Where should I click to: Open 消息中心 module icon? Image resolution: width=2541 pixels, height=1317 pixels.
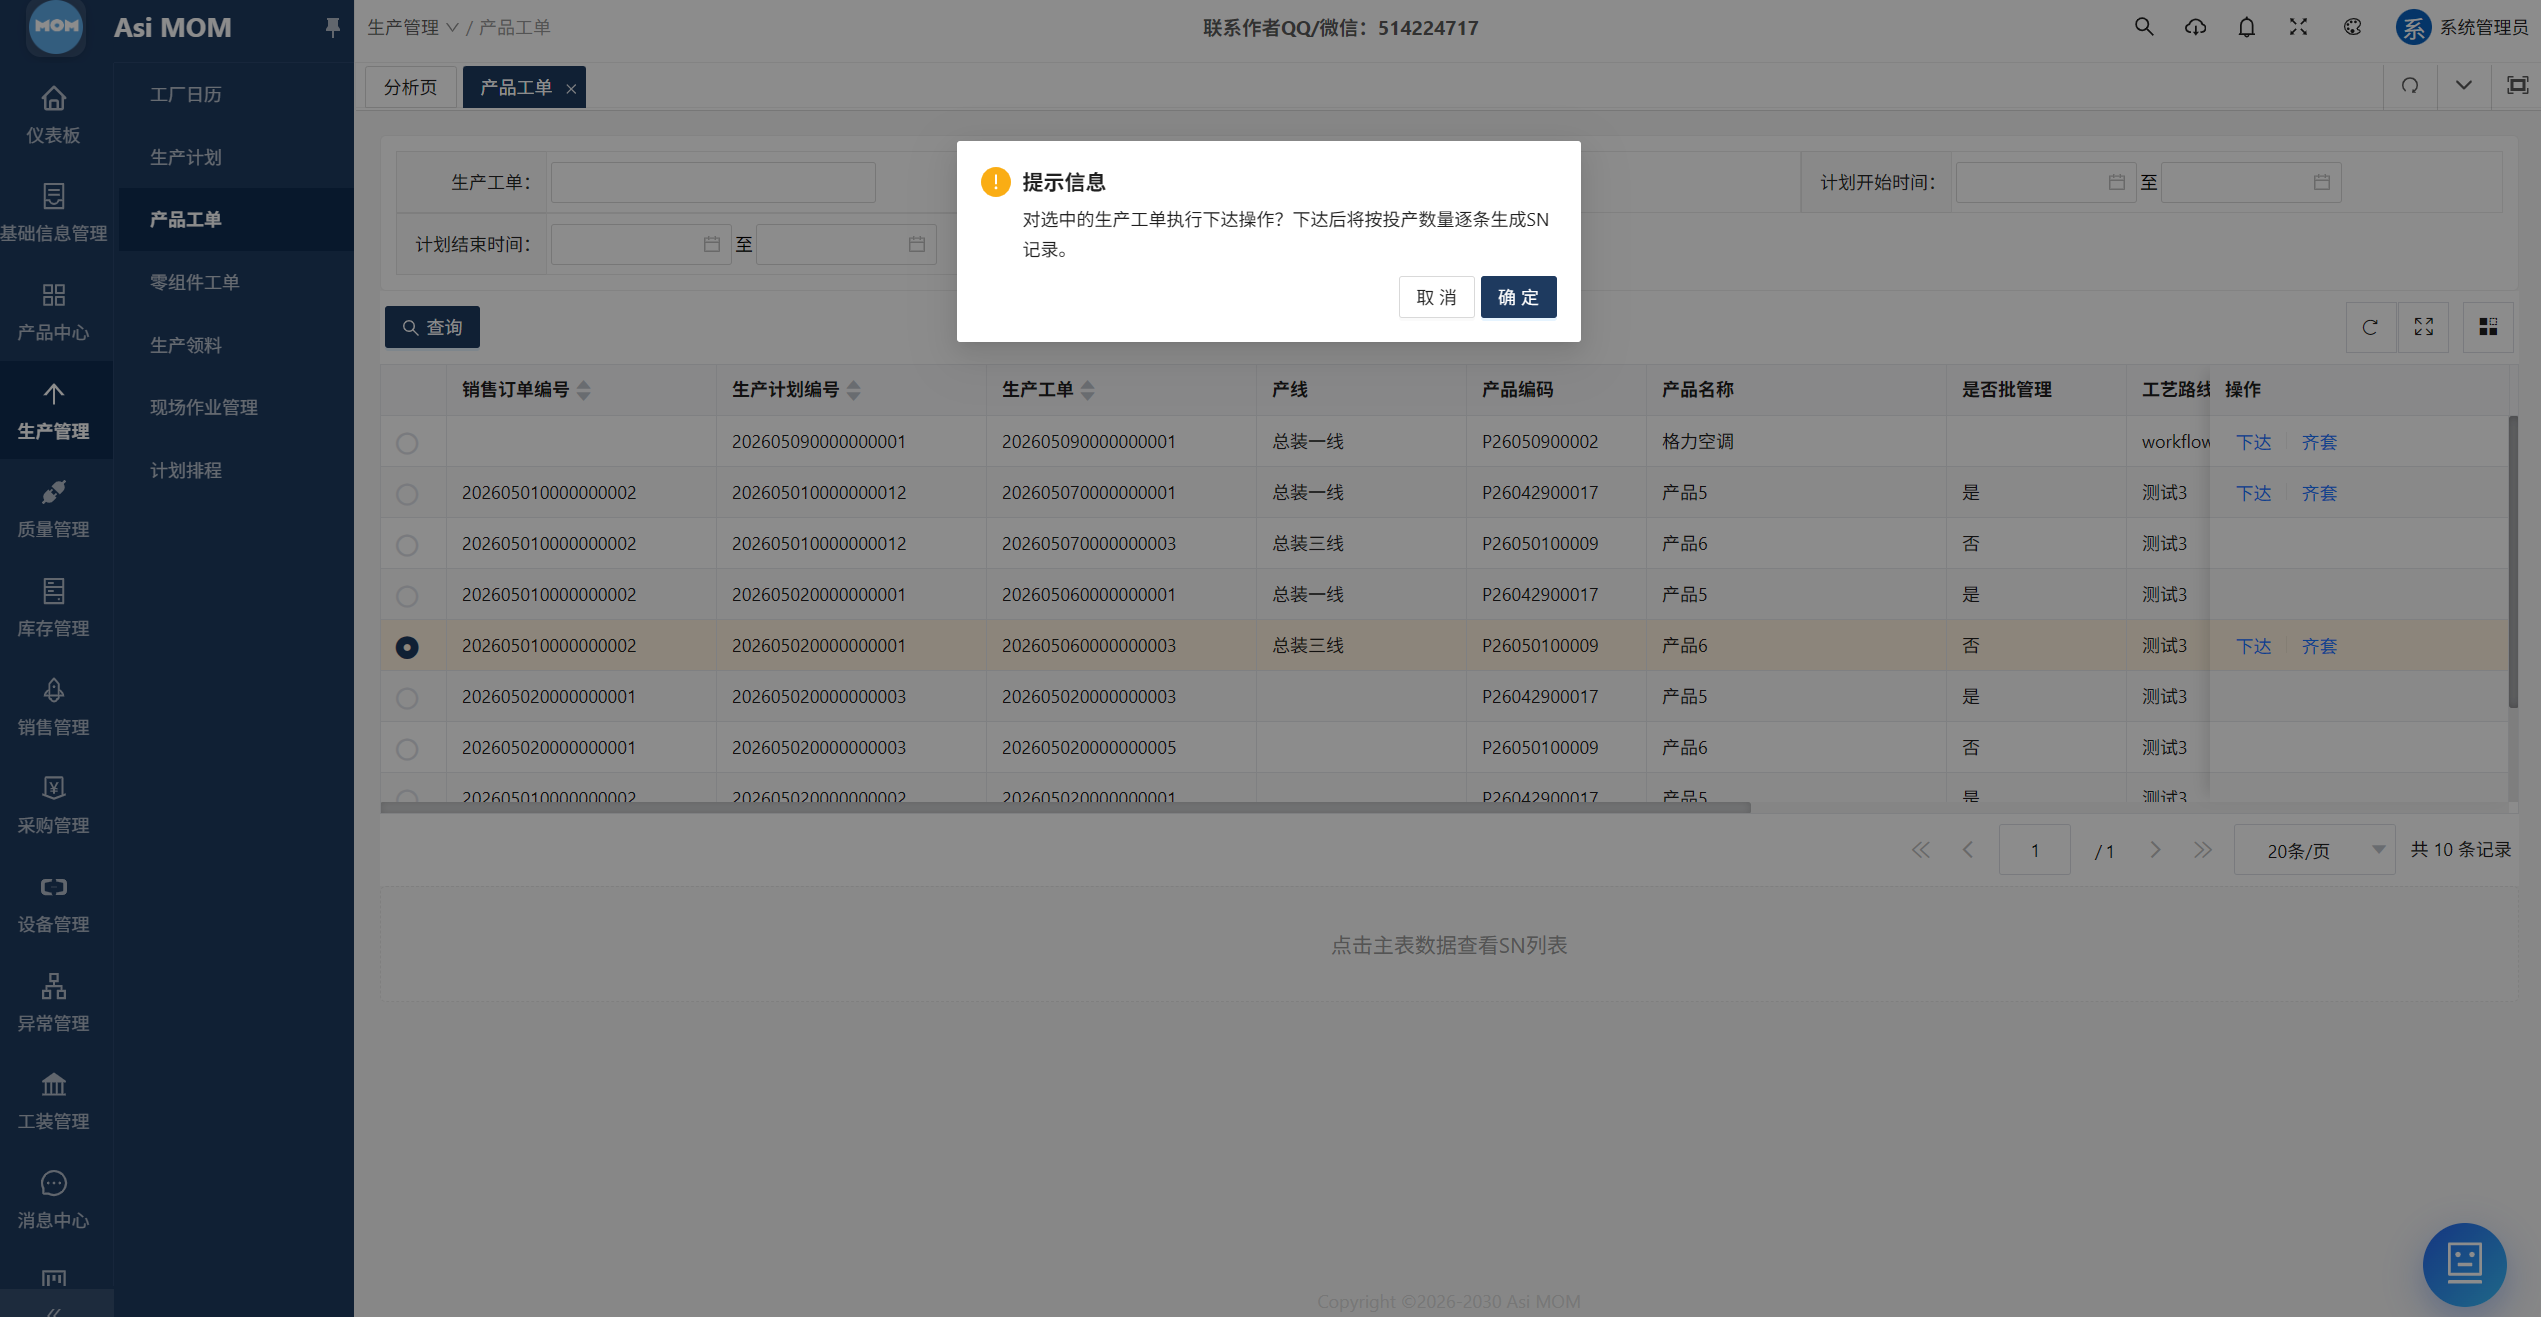[54, 1183]
